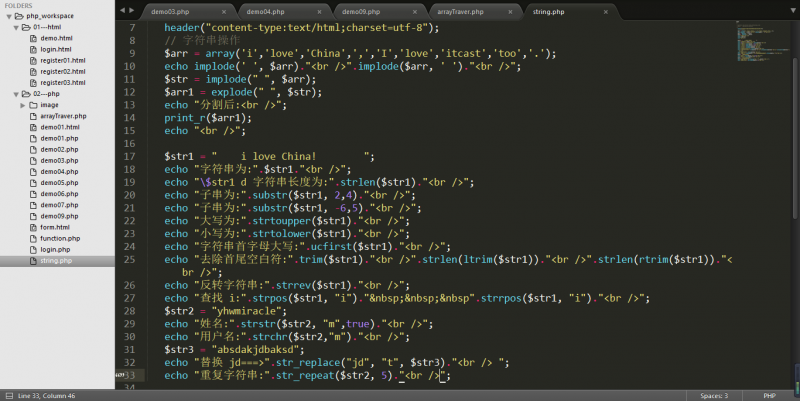
Task: Expand the image folder arrow
Action: [23, 104]
